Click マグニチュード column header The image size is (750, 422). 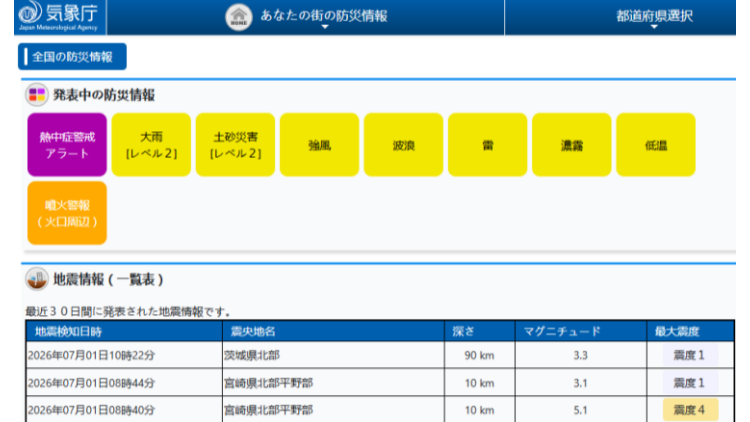coord(581,331)
